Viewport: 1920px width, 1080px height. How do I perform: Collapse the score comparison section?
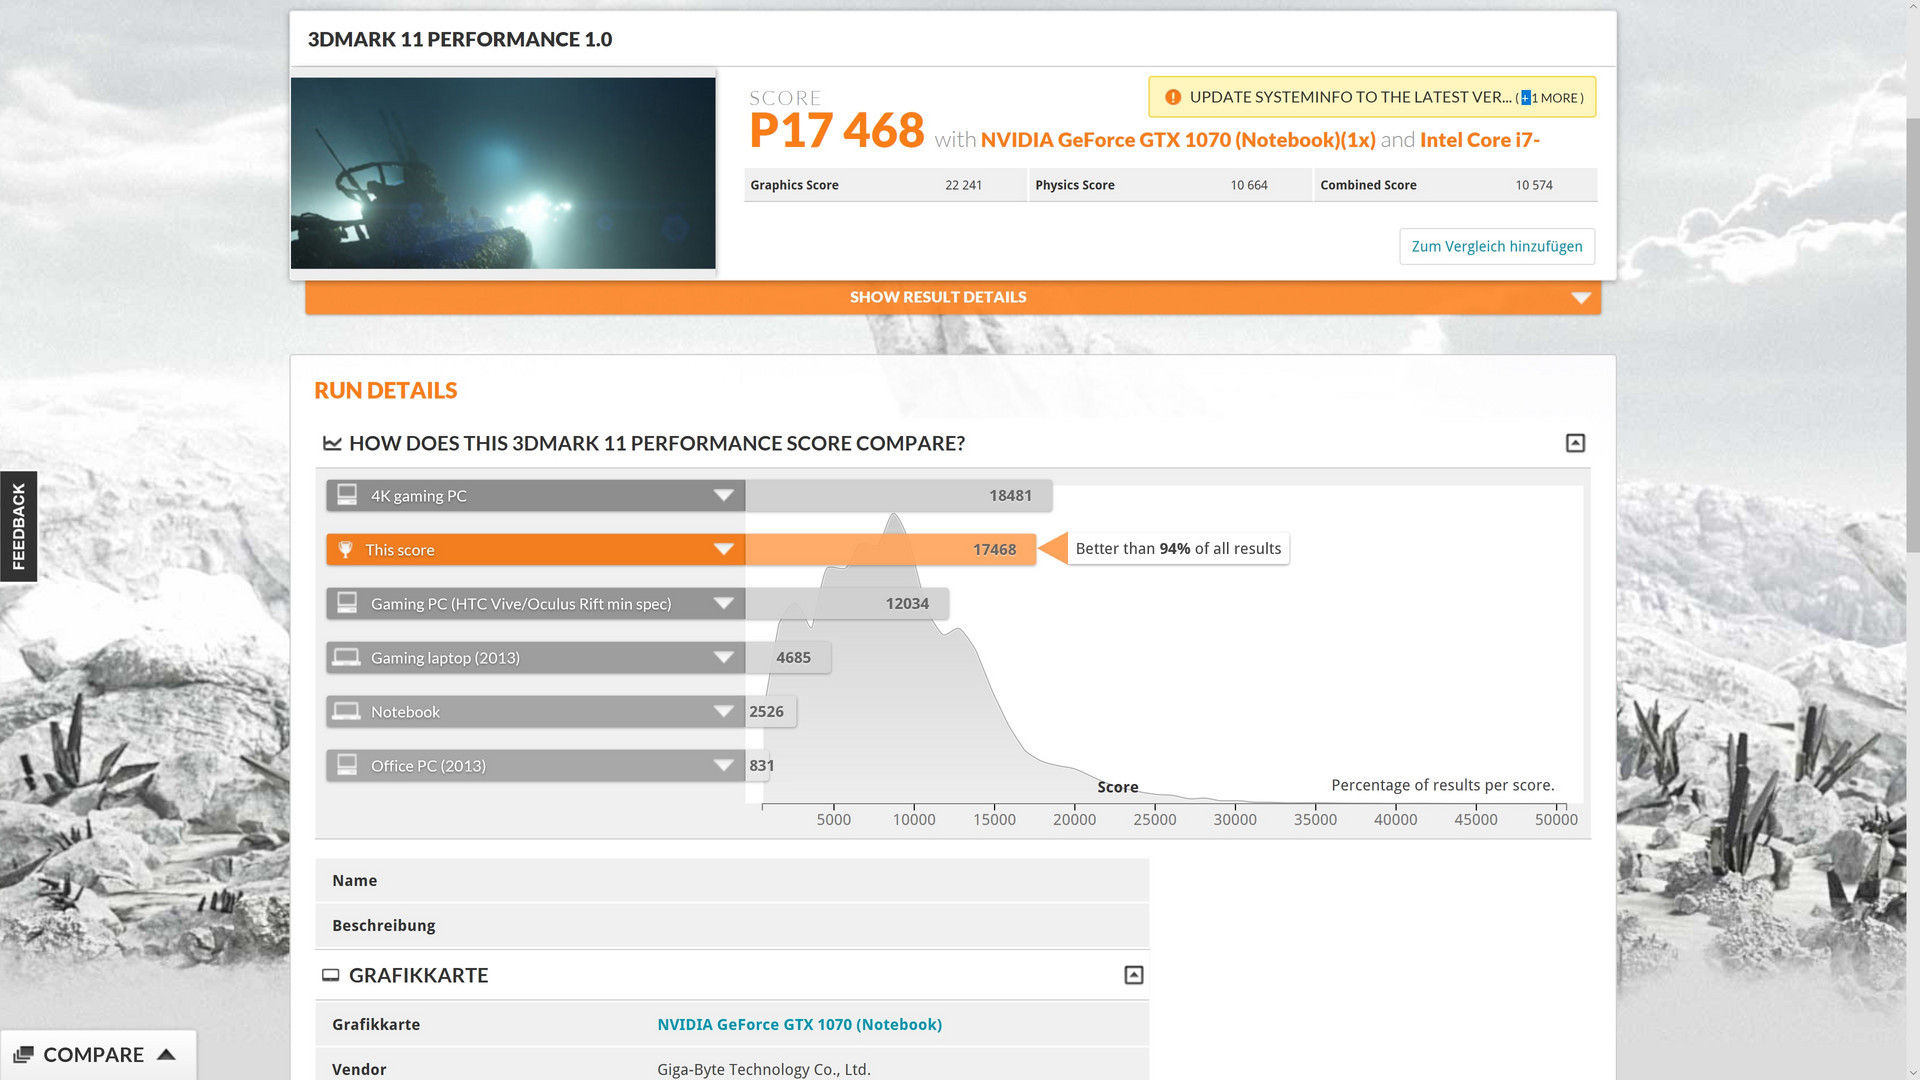1575,443
